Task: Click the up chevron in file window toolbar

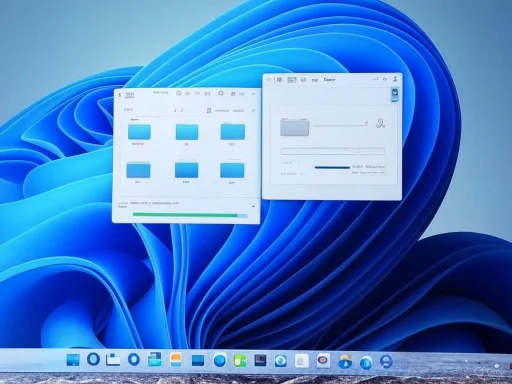Action: [253, 110]
